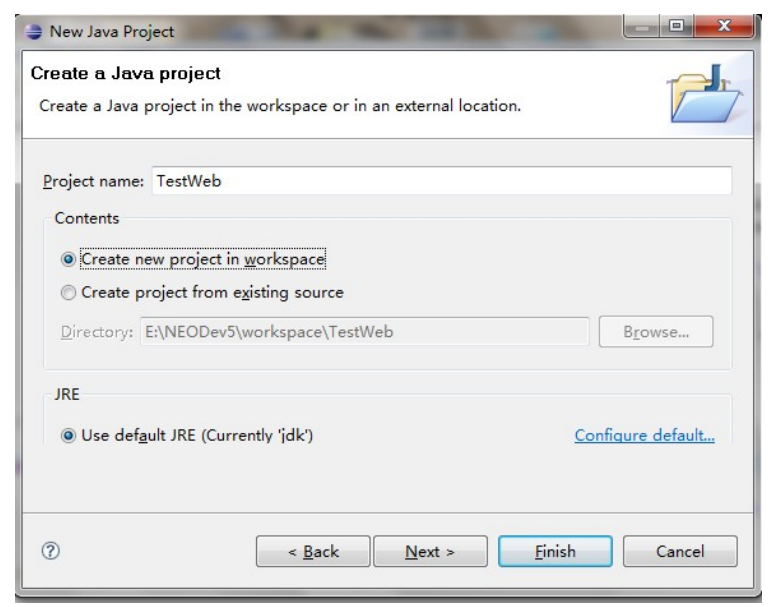Focus the Project name text field
The height and width of the screenshot is (607, 768).
tap(442, 181)
